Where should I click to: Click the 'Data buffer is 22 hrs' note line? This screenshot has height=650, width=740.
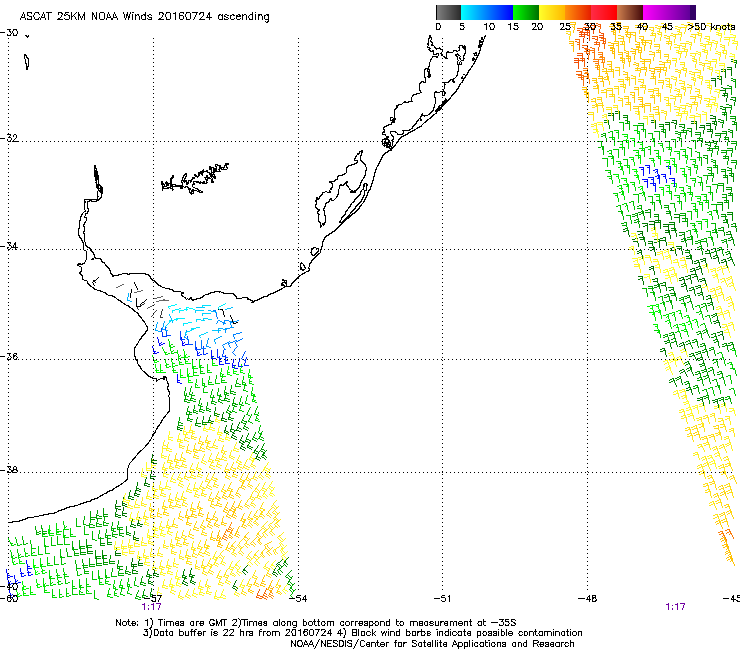pyautogui.click(x=362, y=633)
